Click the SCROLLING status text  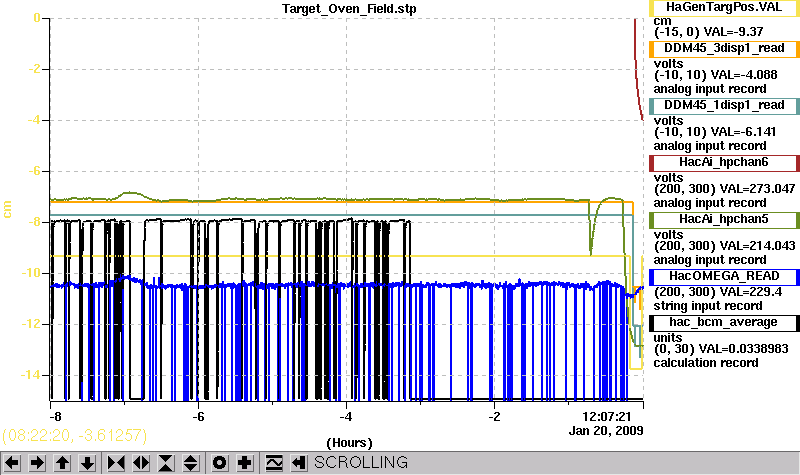pos(361,462)
